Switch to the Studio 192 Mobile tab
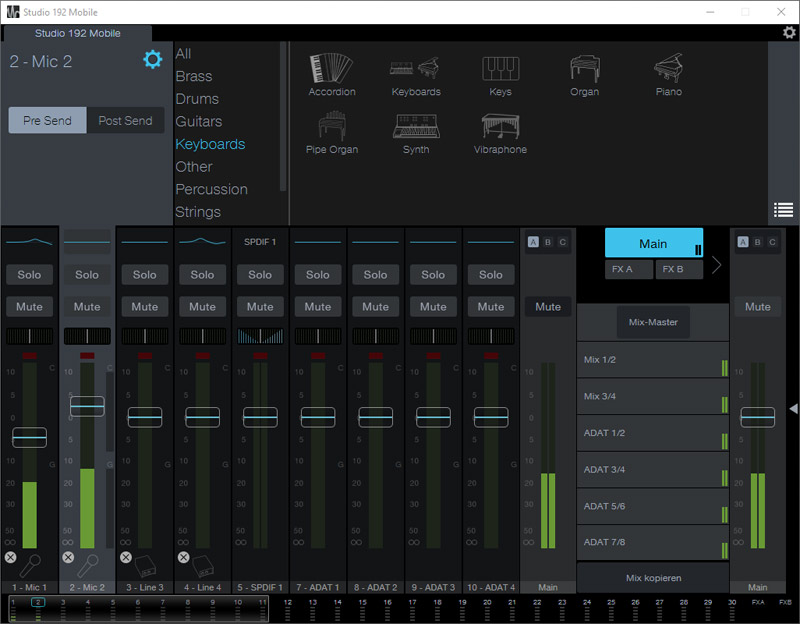This screenshot has width=800, height=624. pos(78,33)
